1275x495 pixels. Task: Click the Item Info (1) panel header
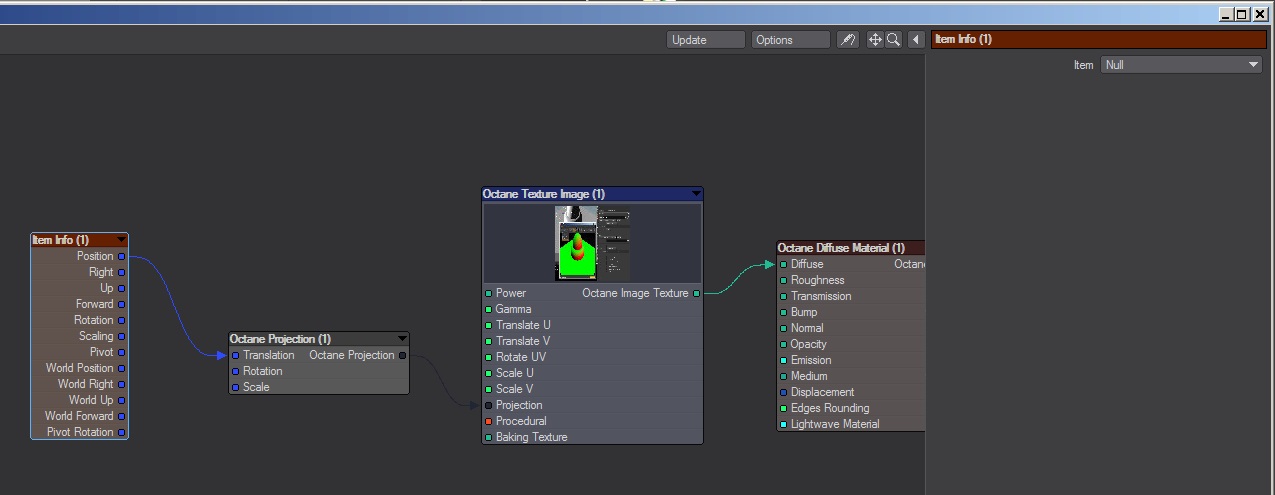pyautogui.click(x=1099, y=39)
